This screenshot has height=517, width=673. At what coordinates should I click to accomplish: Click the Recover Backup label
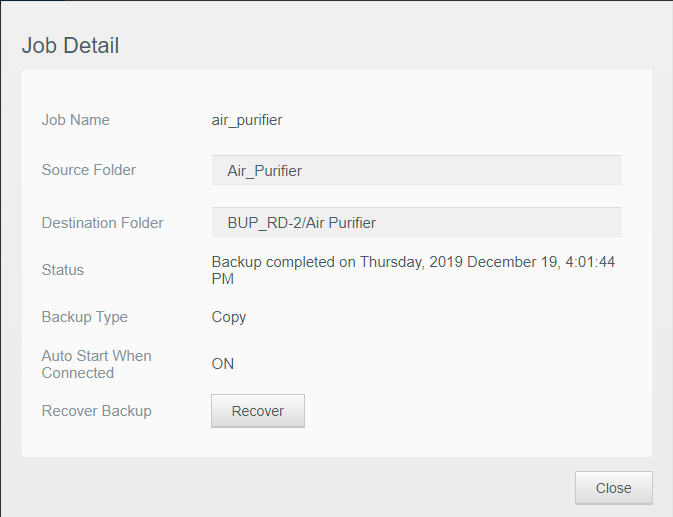[x=97, y=411]
